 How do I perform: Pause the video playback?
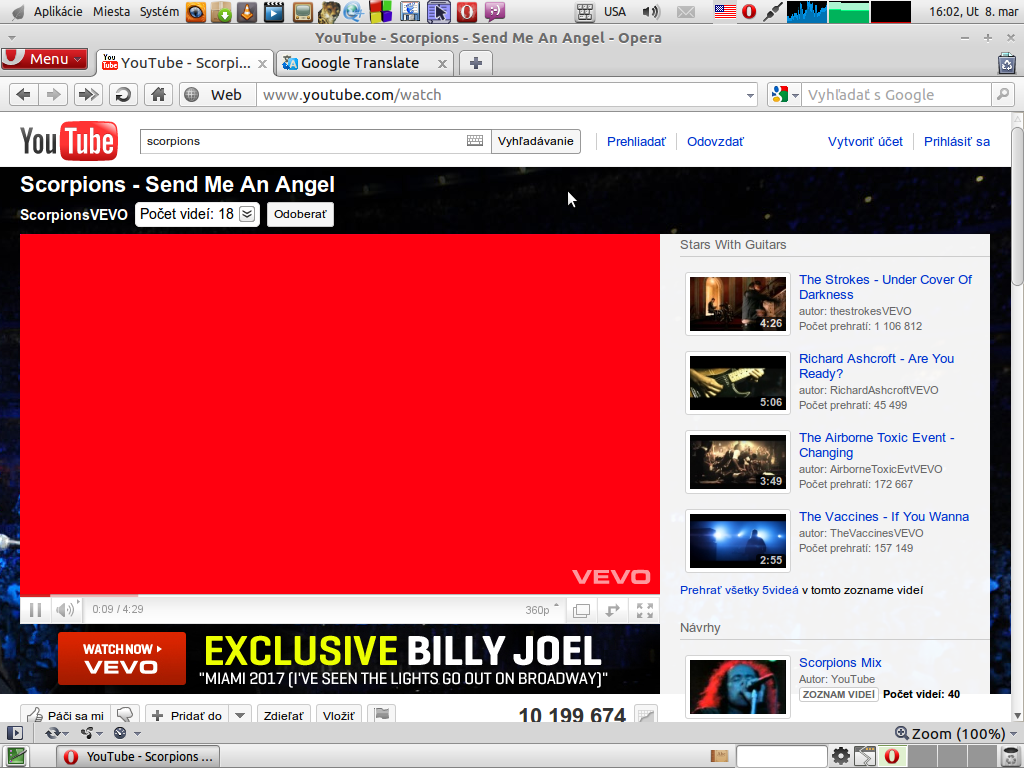(x=35, y=609)
